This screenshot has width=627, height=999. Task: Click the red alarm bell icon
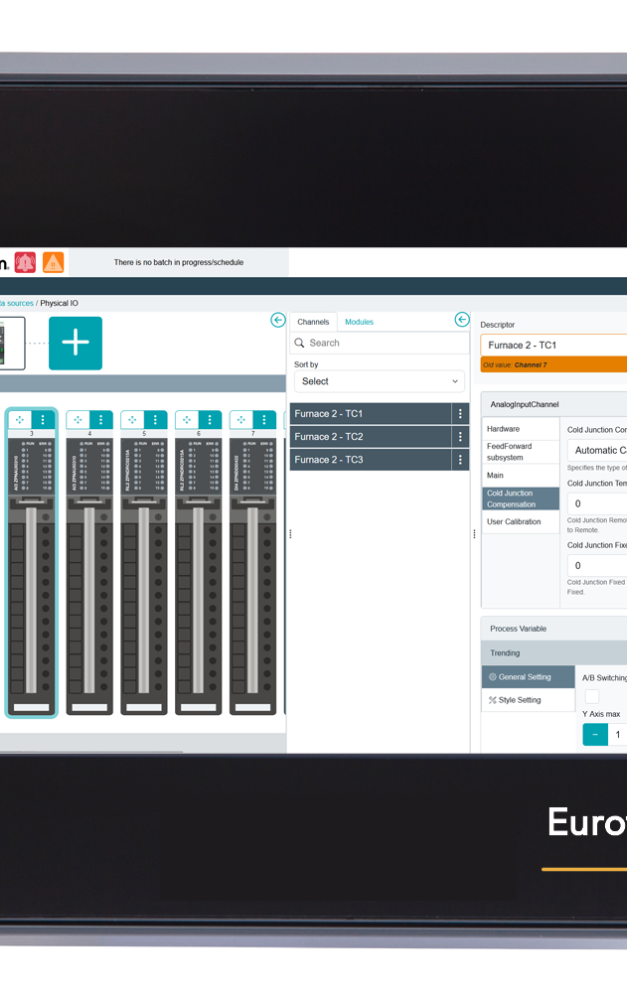coord(25,263)
